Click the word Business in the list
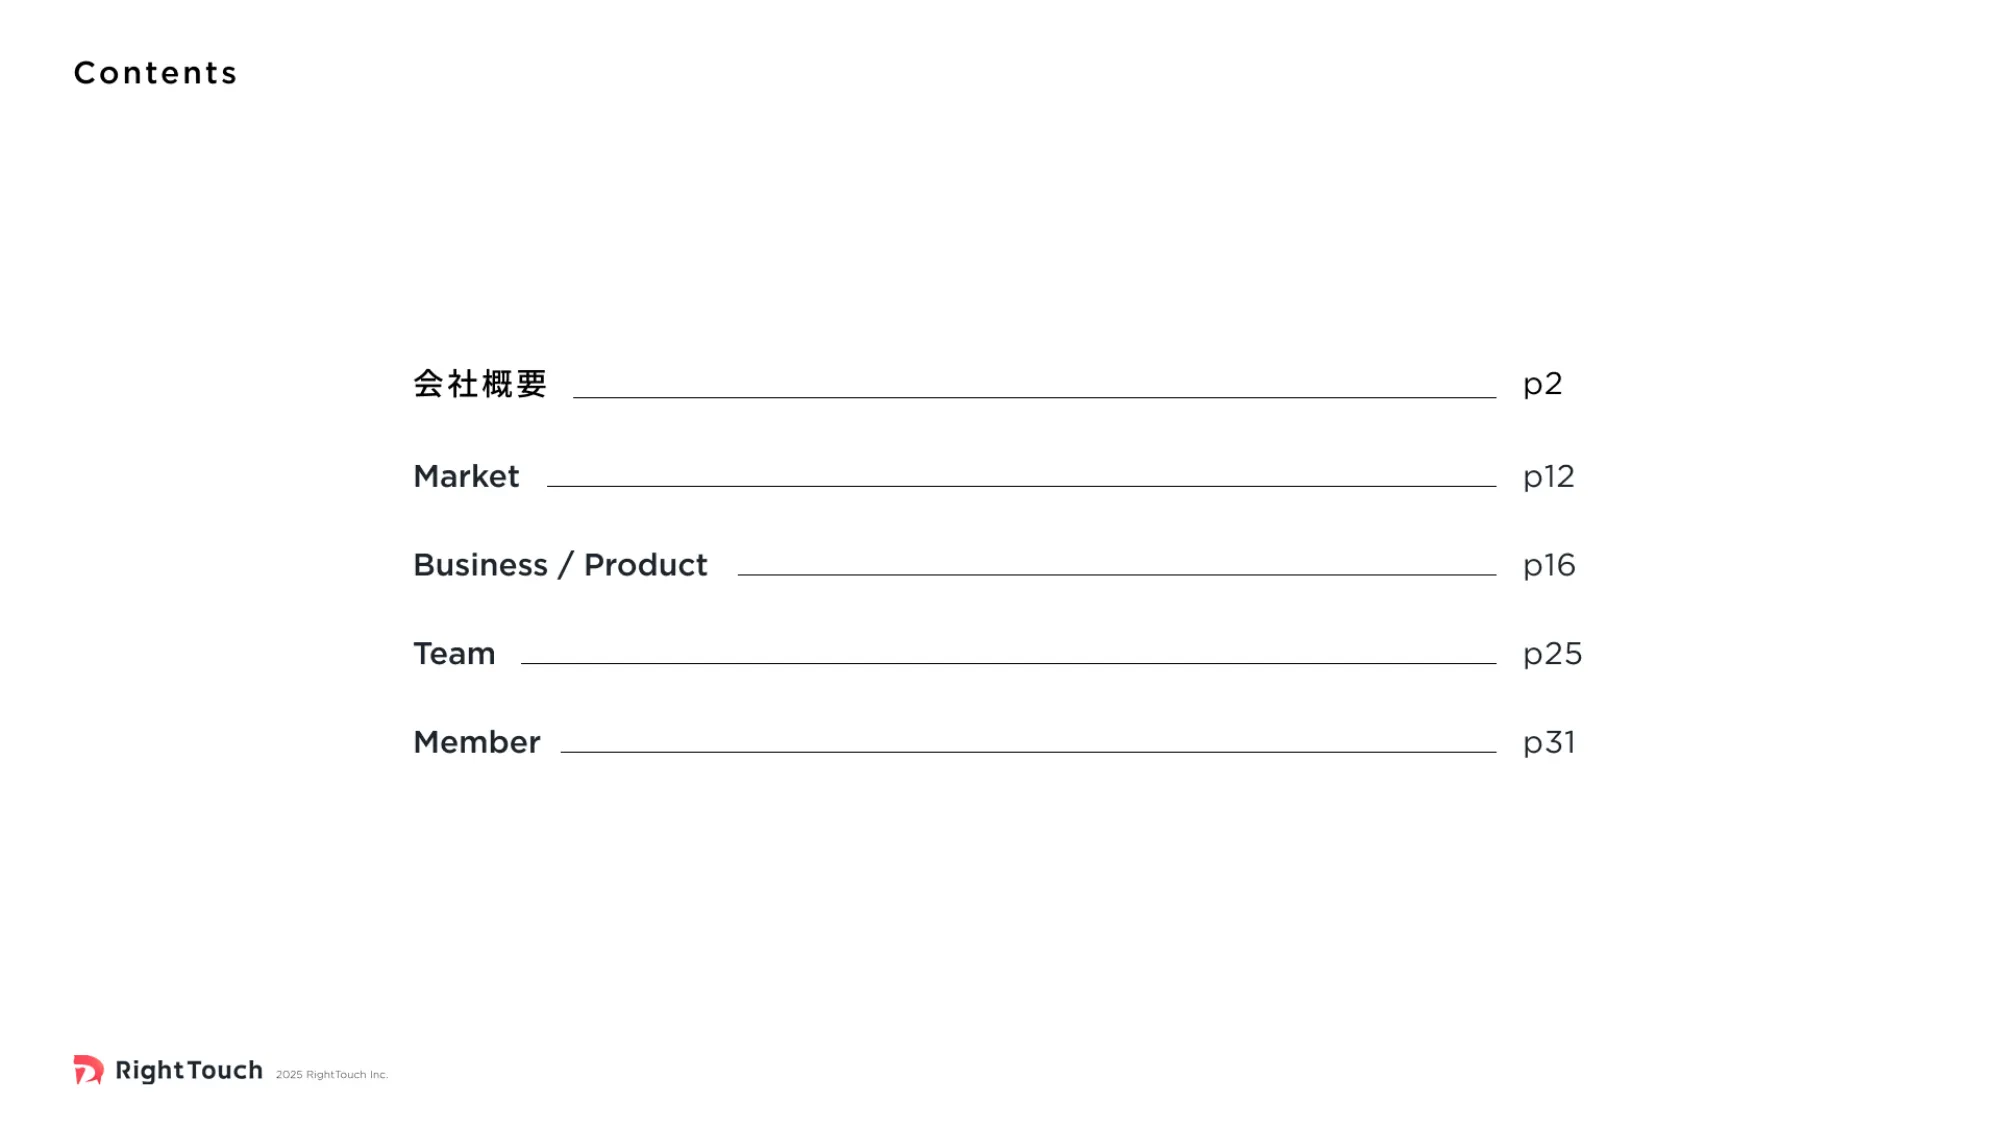The height and width of the screenshot is (1125, 2000). pos(481,565)
